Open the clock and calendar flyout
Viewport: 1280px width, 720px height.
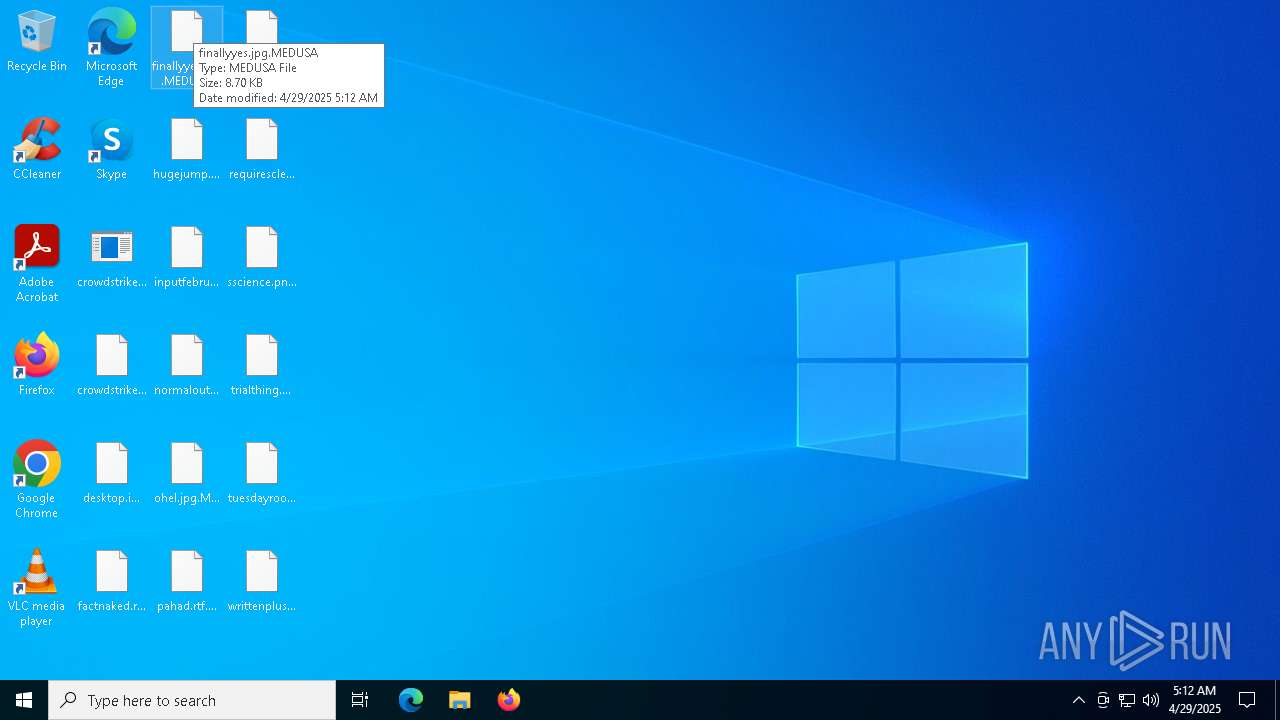click(x=1195, y=700)
